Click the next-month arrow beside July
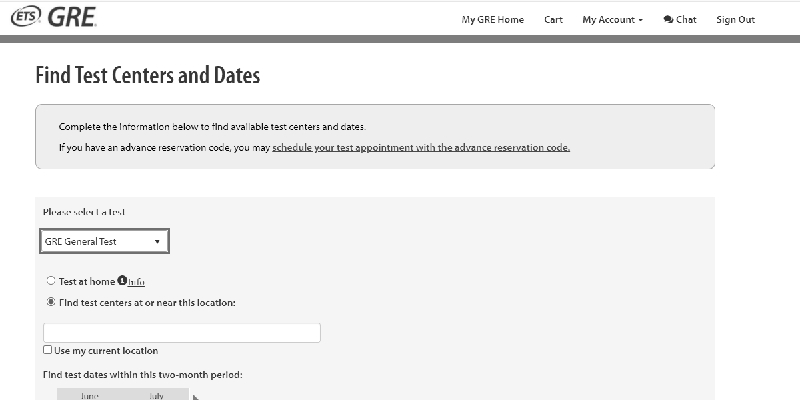This screenshot has height=400, width=800. click(x=195, y=397)
